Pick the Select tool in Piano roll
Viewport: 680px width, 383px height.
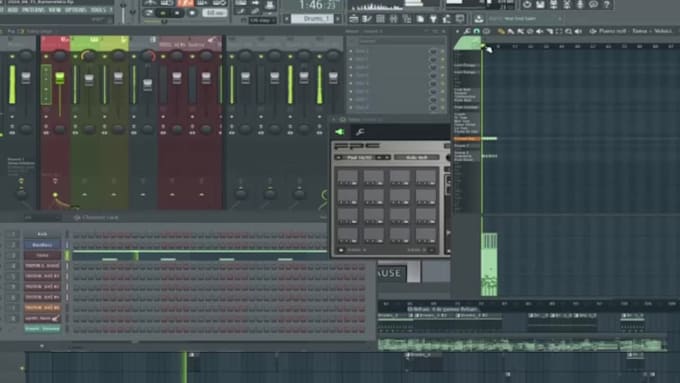(559, 31)
